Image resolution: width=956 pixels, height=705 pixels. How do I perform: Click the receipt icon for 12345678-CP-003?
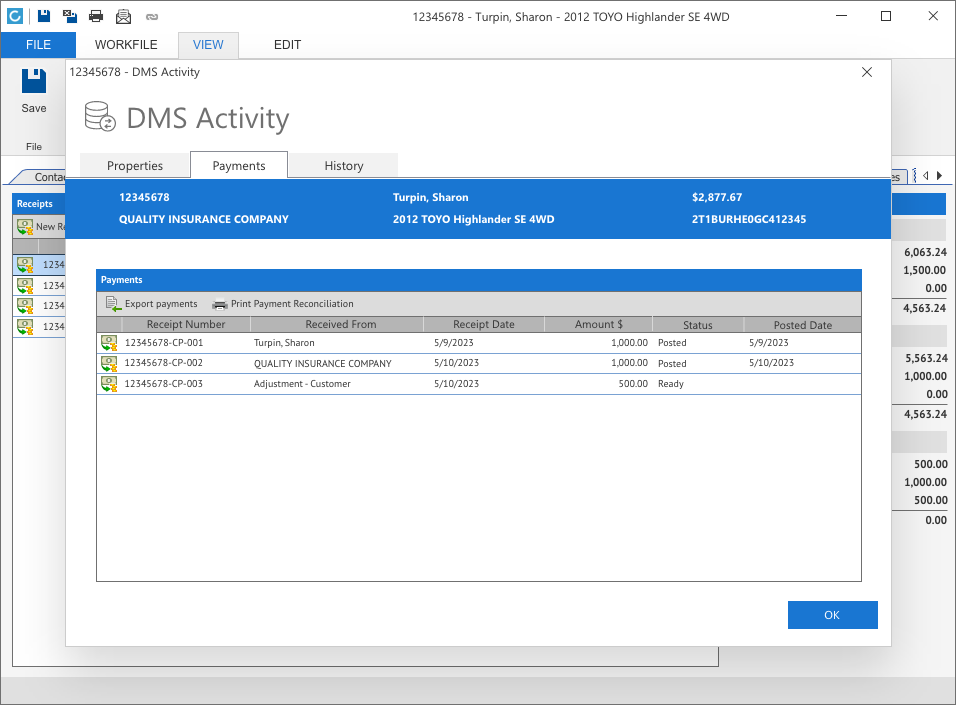(109, 384)
